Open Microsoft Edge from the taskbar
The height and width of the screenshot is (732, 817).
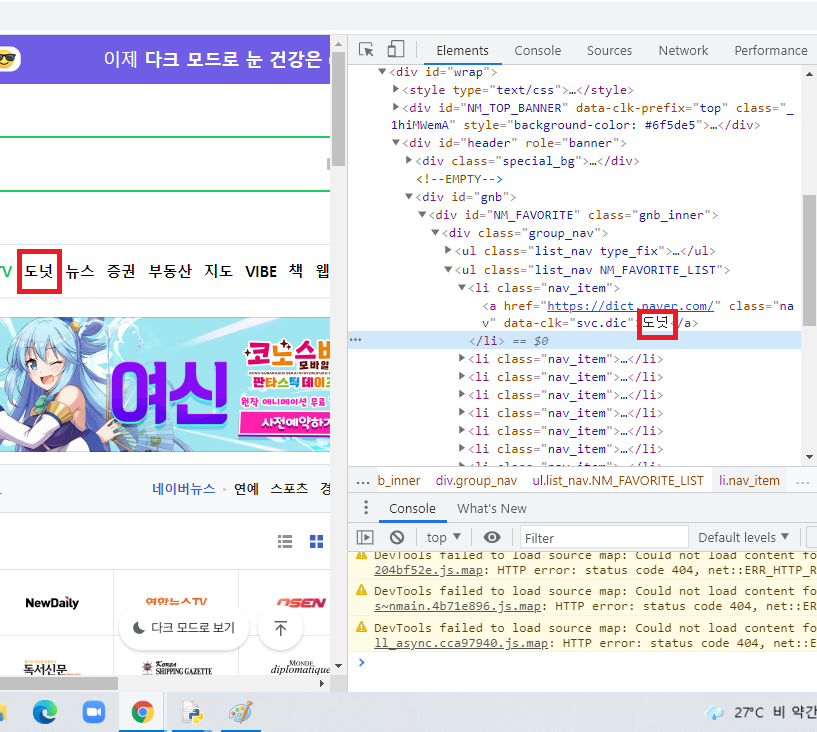[x=45, y=712]
